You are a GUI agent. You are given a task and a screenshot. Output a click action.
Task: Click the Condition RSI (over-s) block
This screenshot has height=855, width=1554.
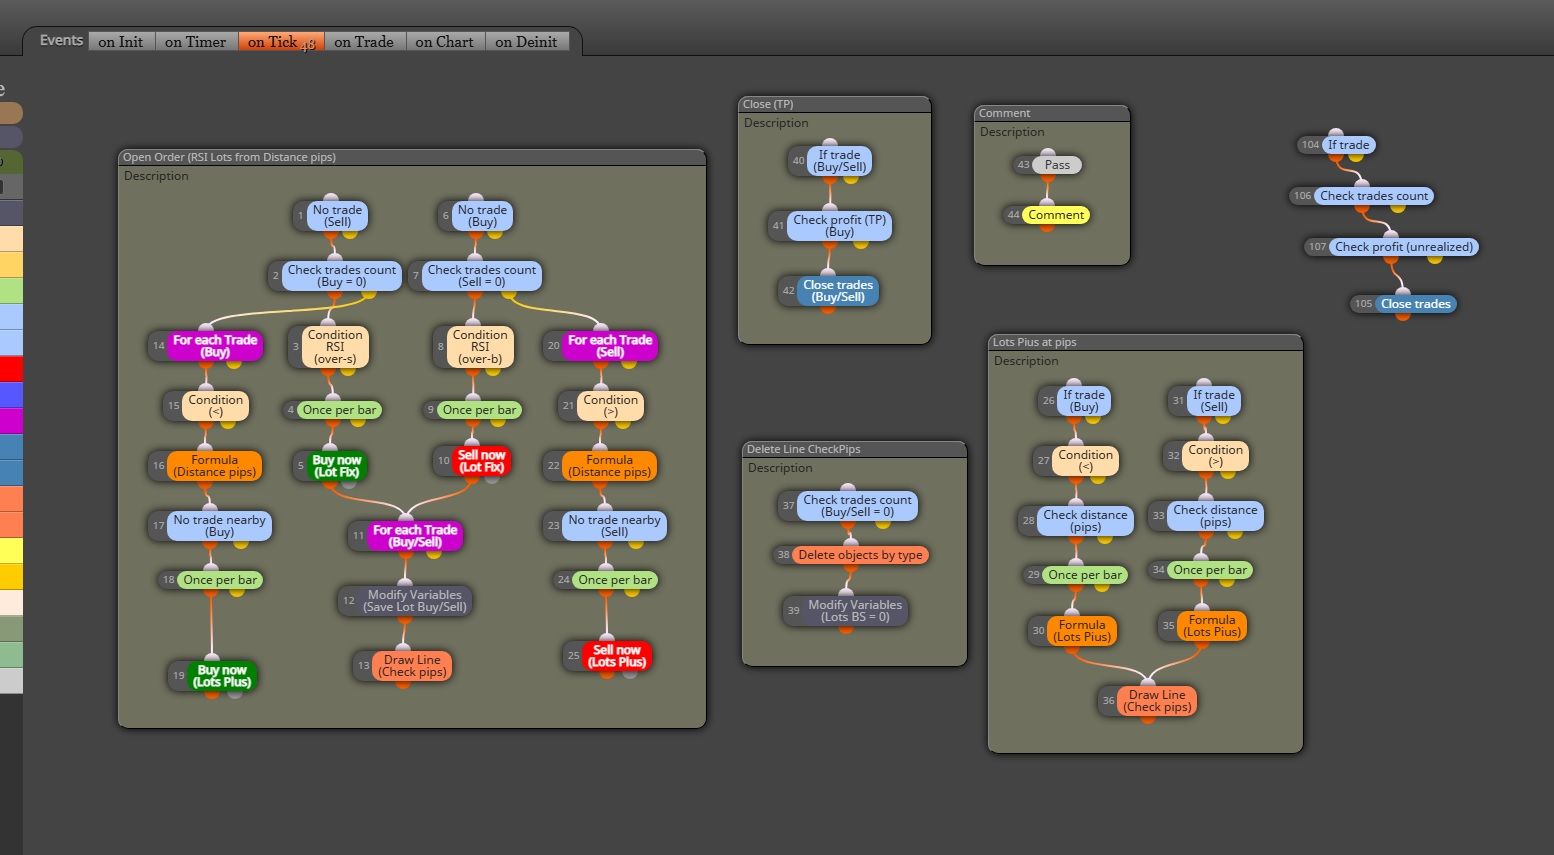pyautogui.click(x=335, y=347)
